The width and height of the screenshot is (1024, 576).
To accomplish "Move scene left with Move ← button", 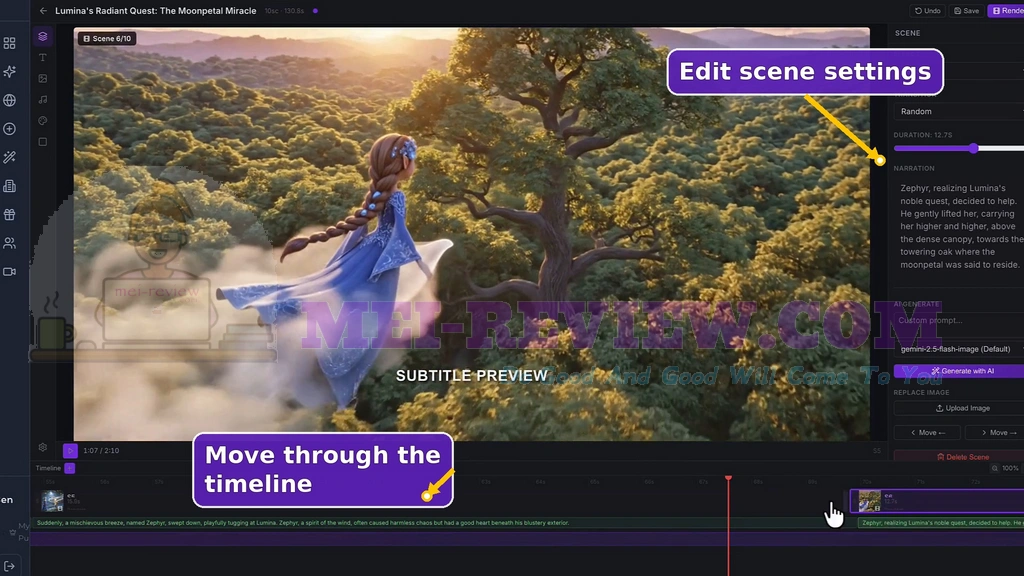I will pyautogui.click(x=927, y=432).
